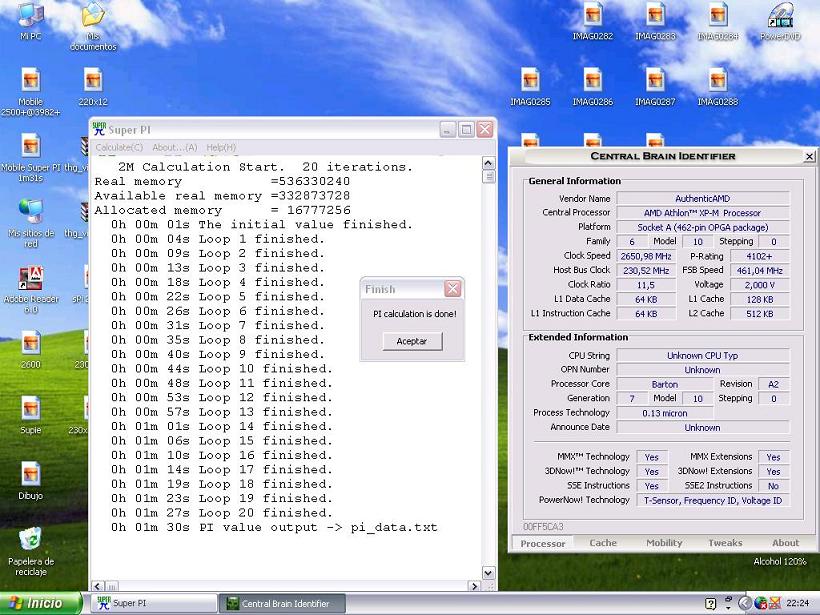The height and width of the screenshot is (615, 820).
Task: Open the Mobility tab
Action: point(664,543)
